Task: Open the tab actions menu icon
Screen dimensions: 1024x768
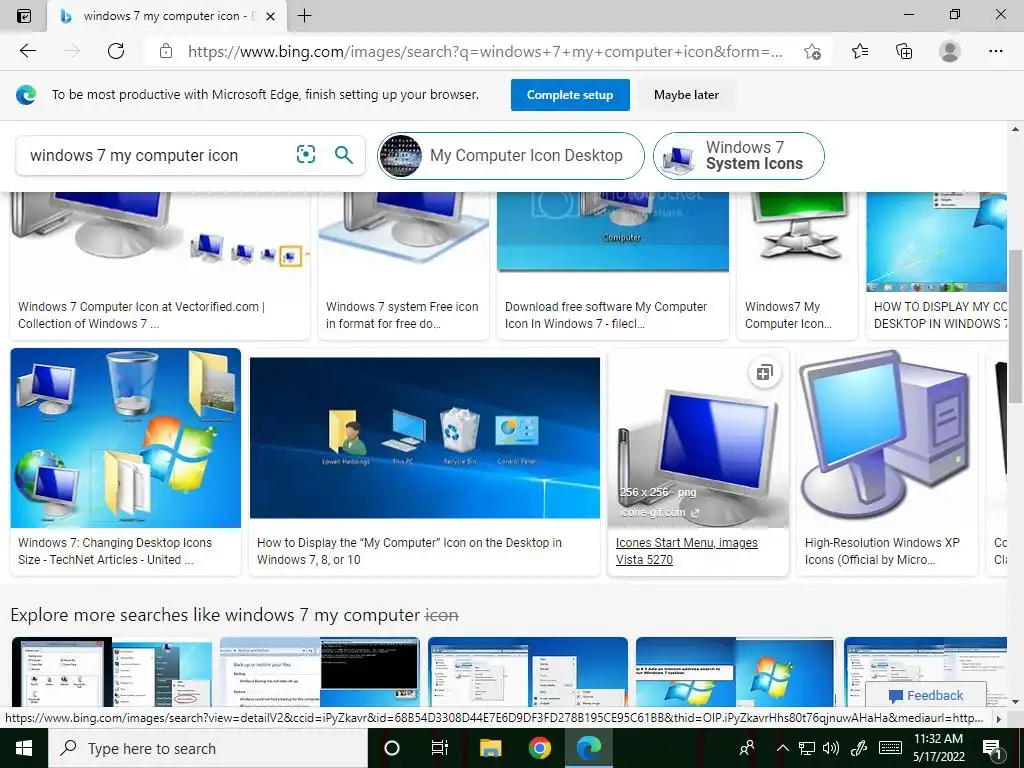Action: pos(24,16)
